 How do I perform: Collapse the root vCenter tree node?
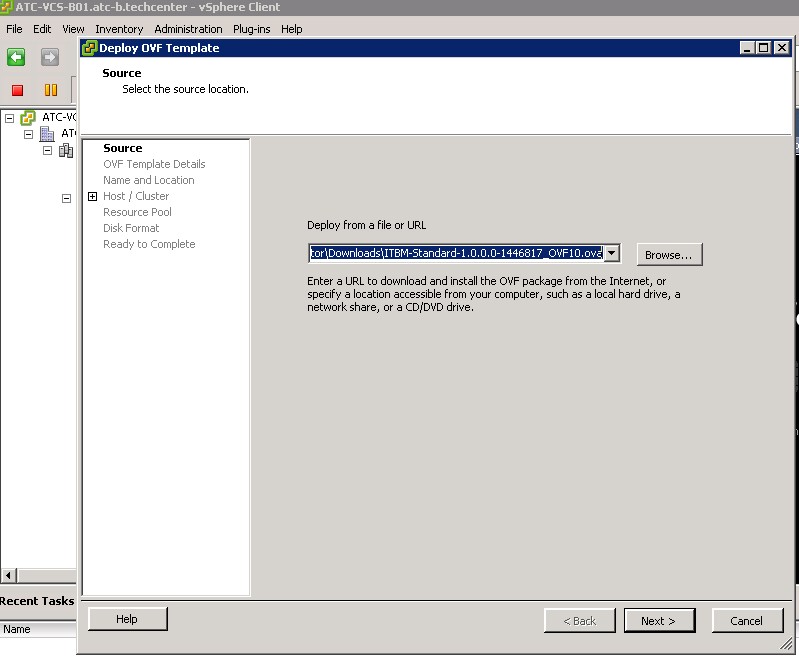click(x=9, y=118)
